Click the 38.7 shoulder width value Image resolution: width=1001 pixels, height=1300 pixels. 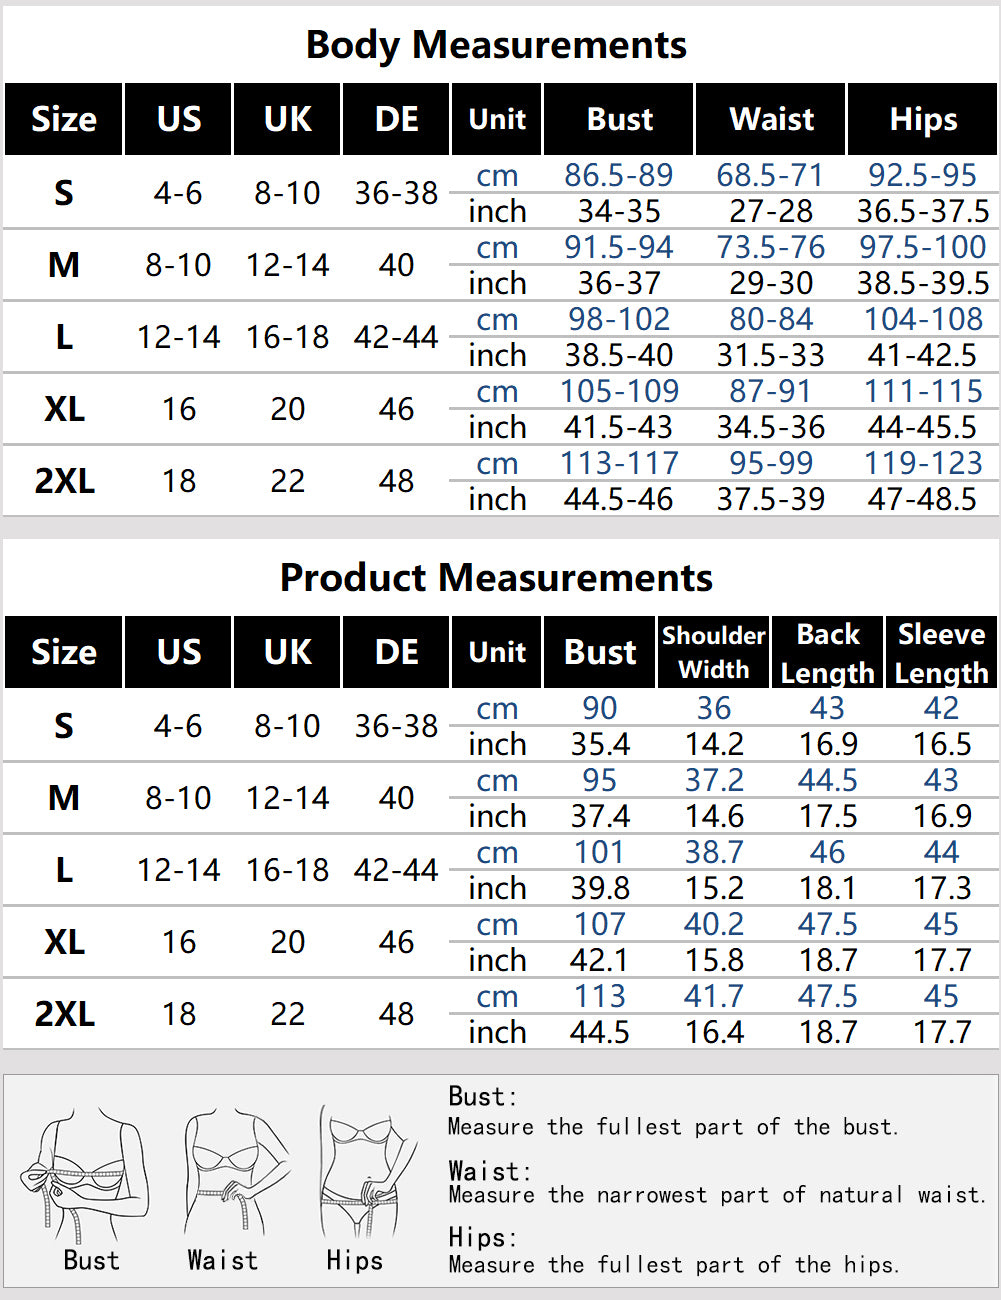click(714, 852)
